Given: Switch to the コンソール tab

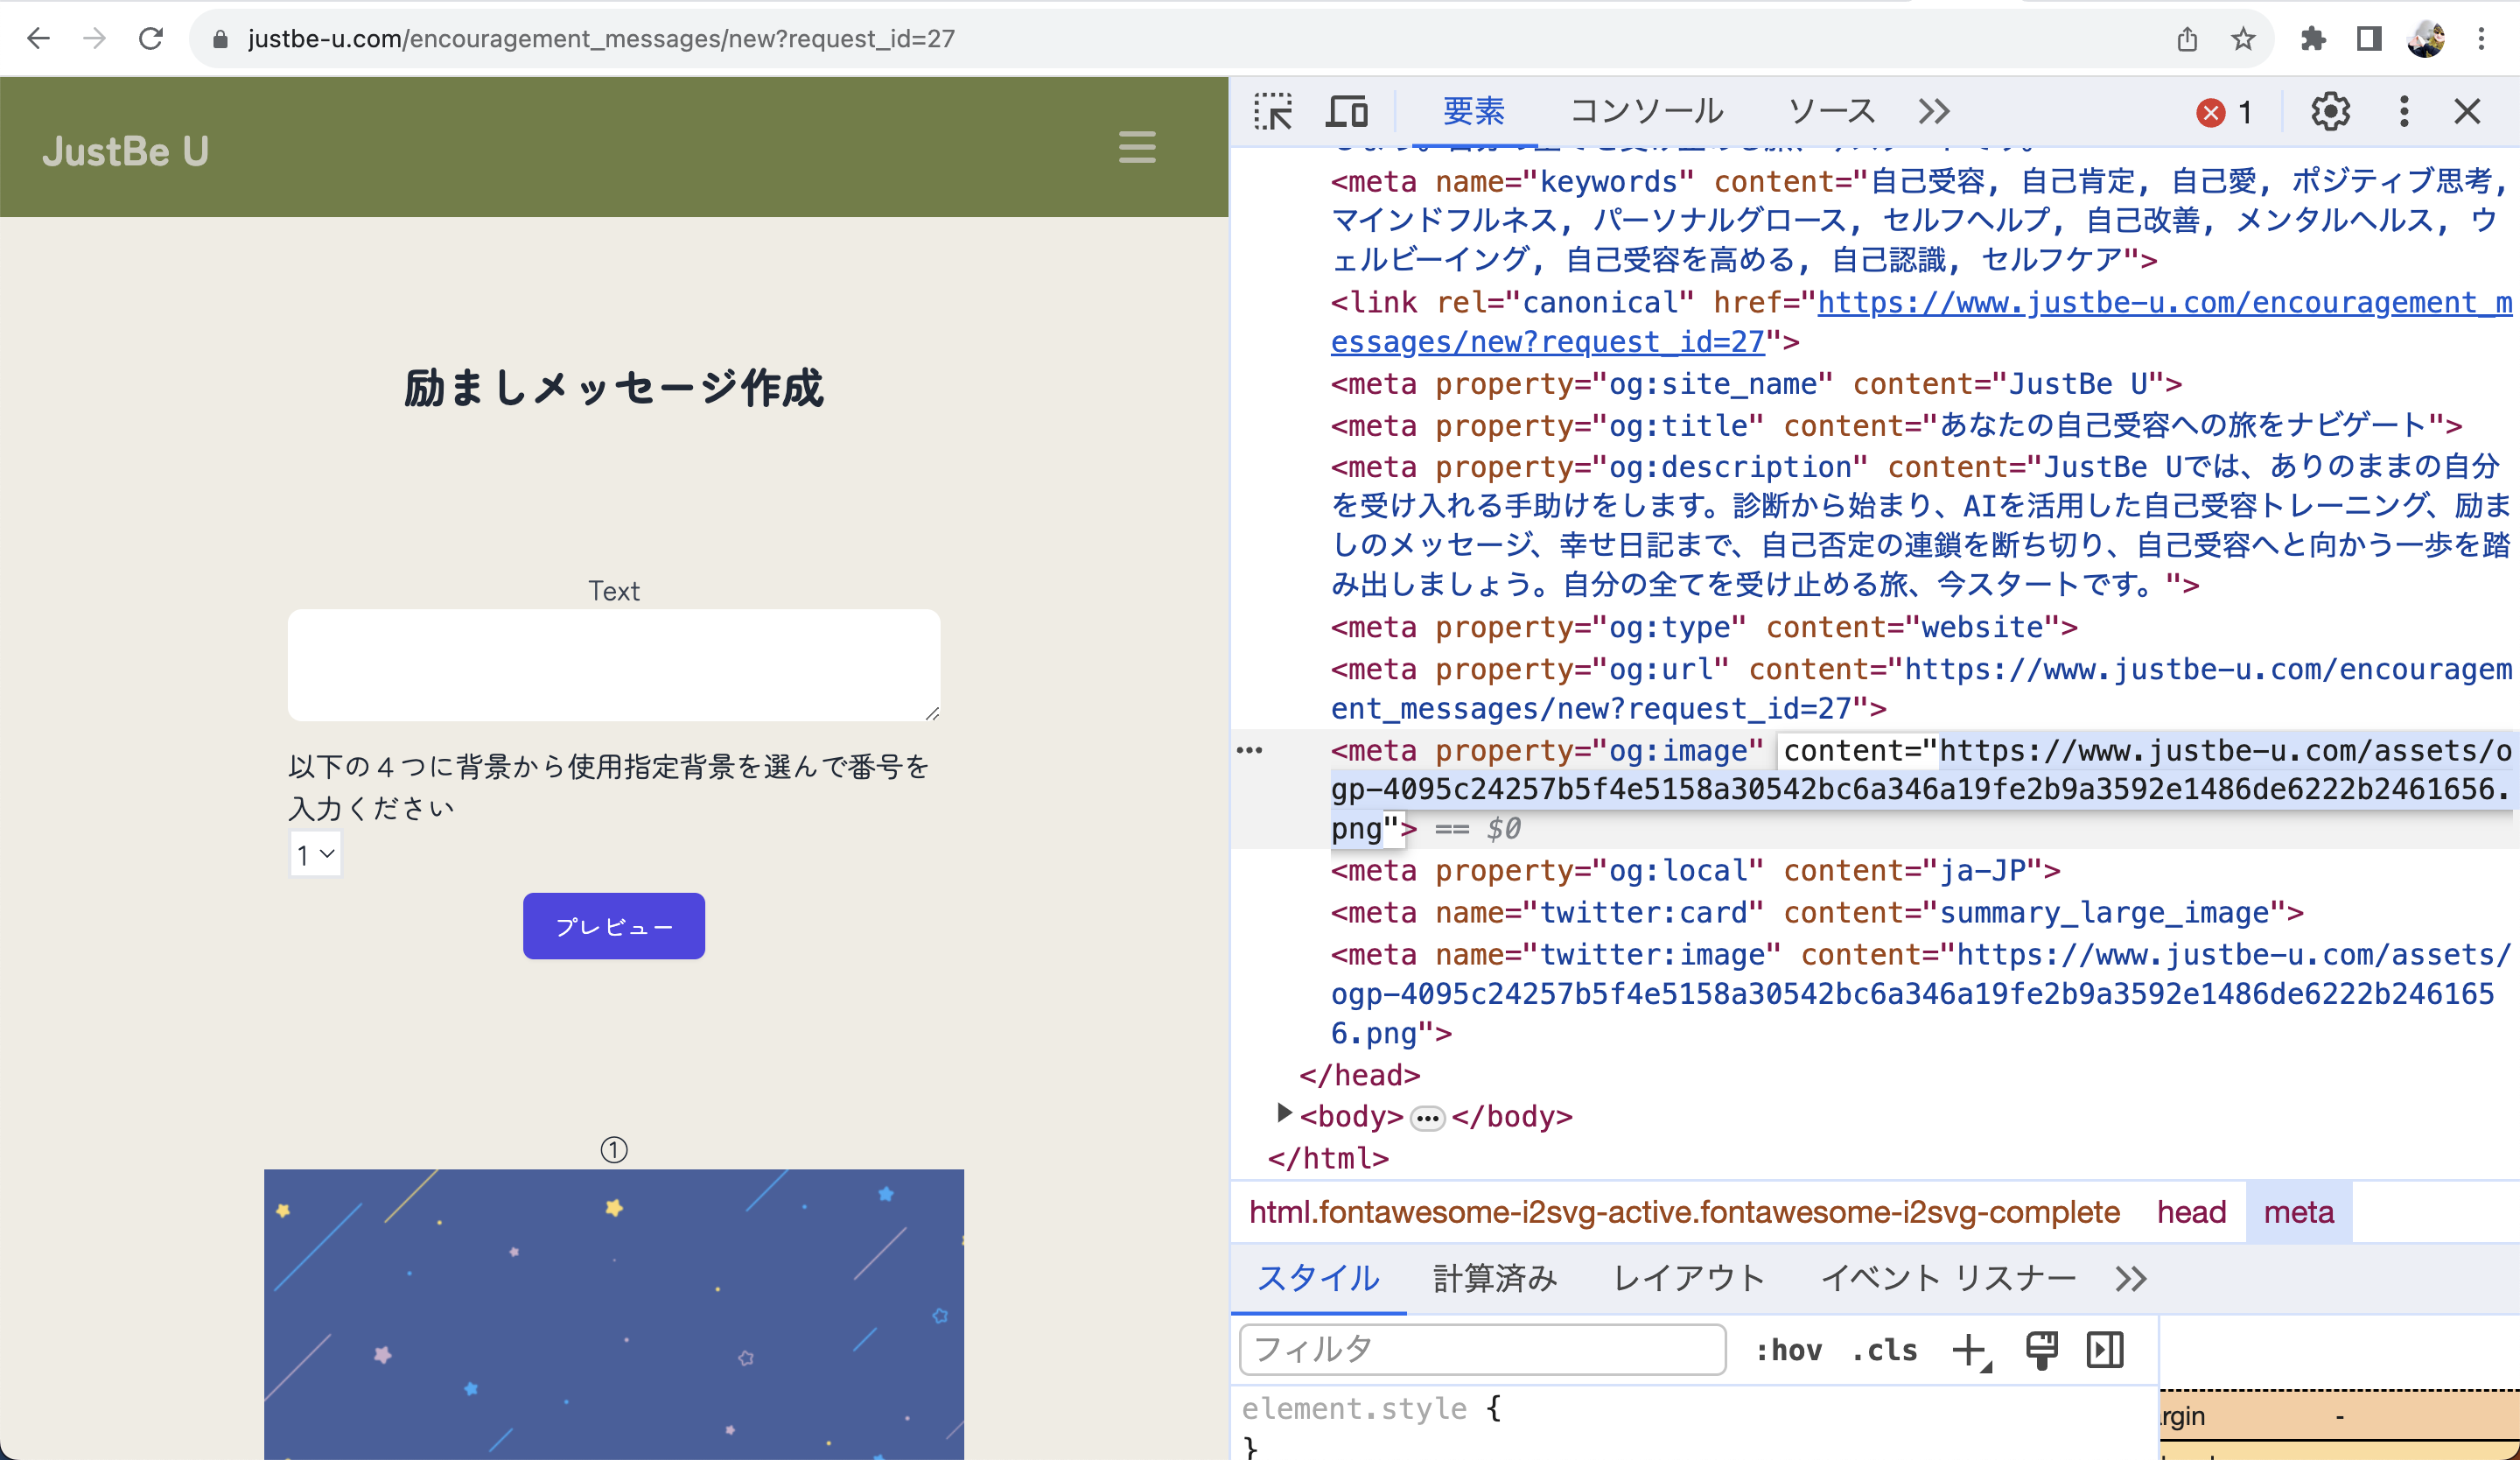Looking at the screenshot, I should click(x=1646, y=111).
